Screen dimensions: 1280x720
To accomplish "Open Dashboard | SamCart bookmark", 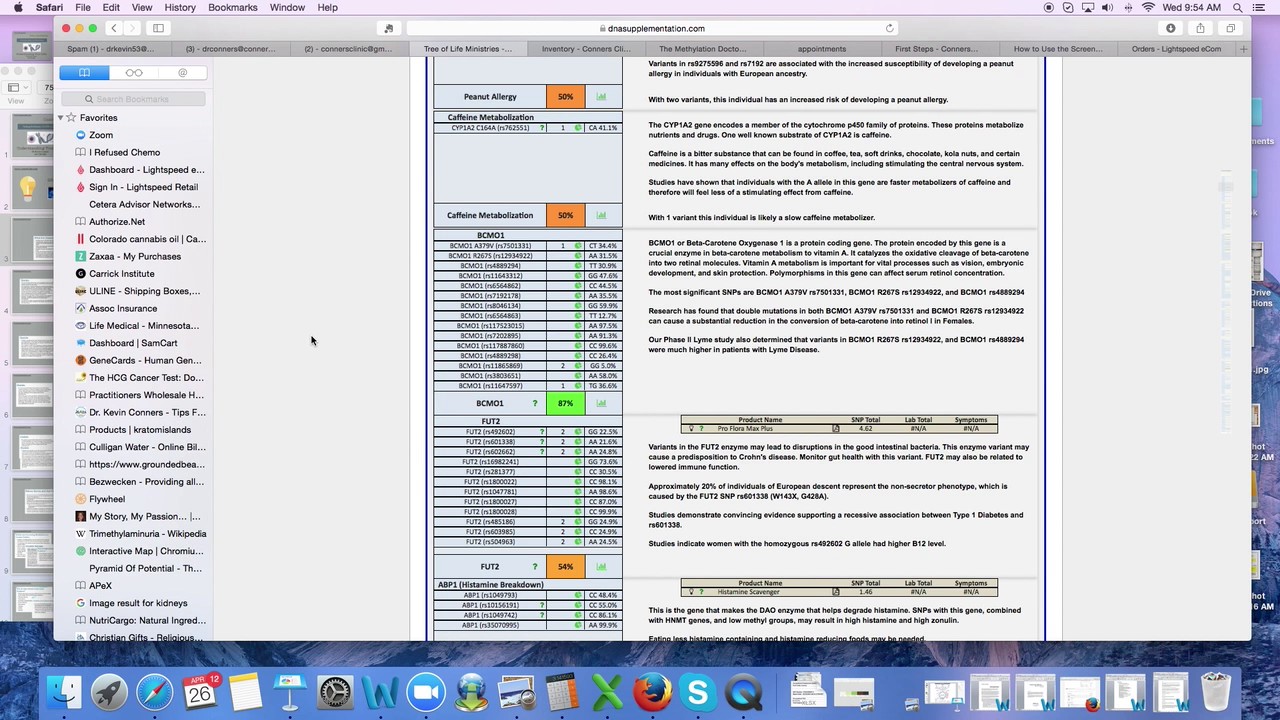I will pos(133,343).
